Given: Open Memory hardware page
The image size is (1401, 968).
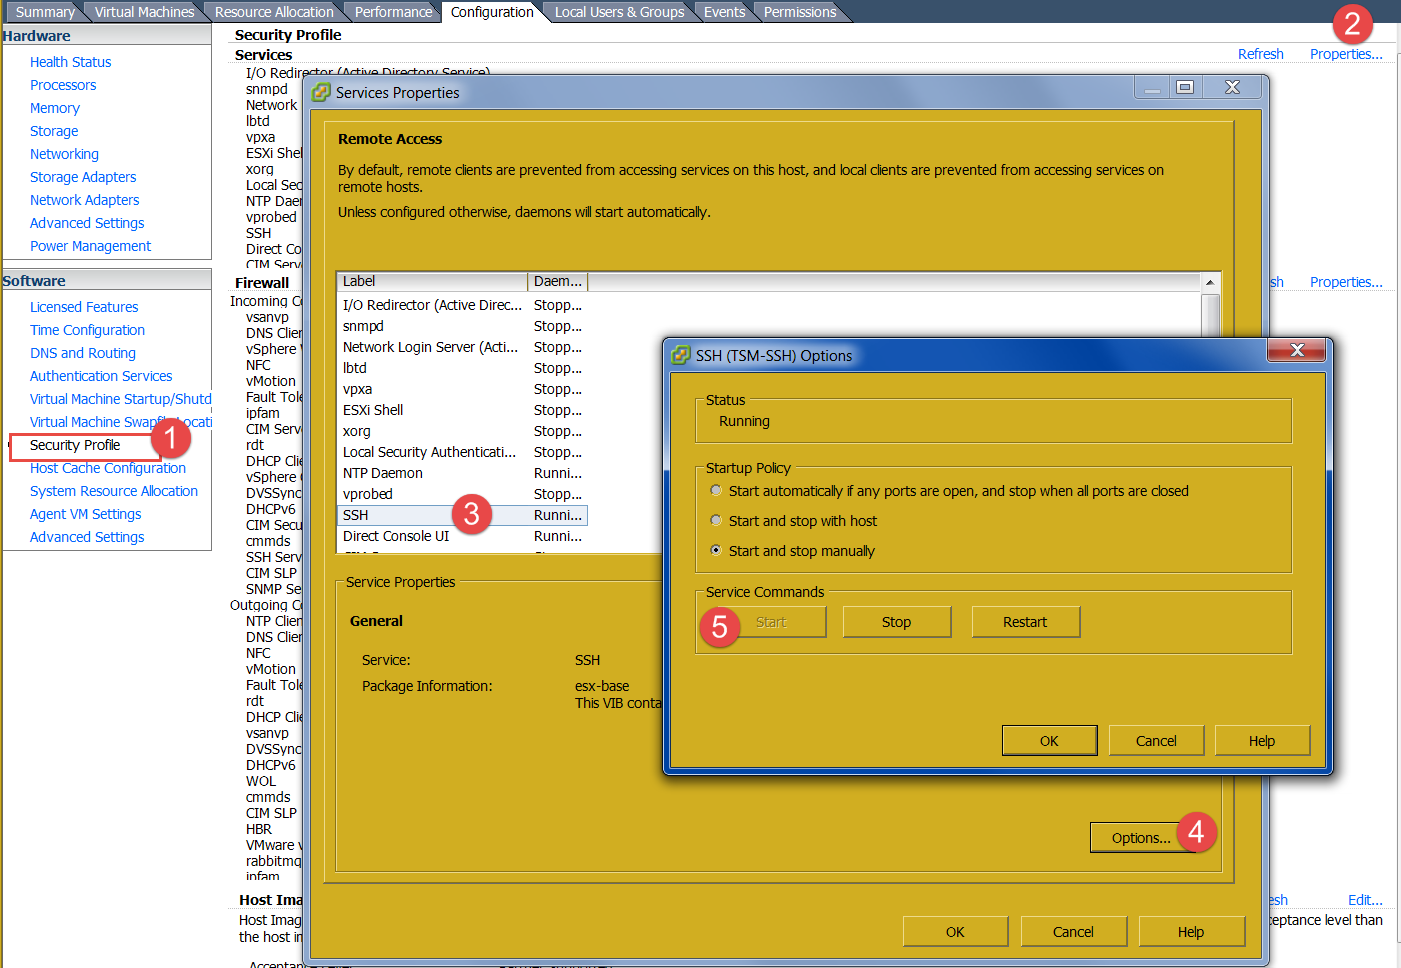Looking at the screenshot, I should click(55, 108).
